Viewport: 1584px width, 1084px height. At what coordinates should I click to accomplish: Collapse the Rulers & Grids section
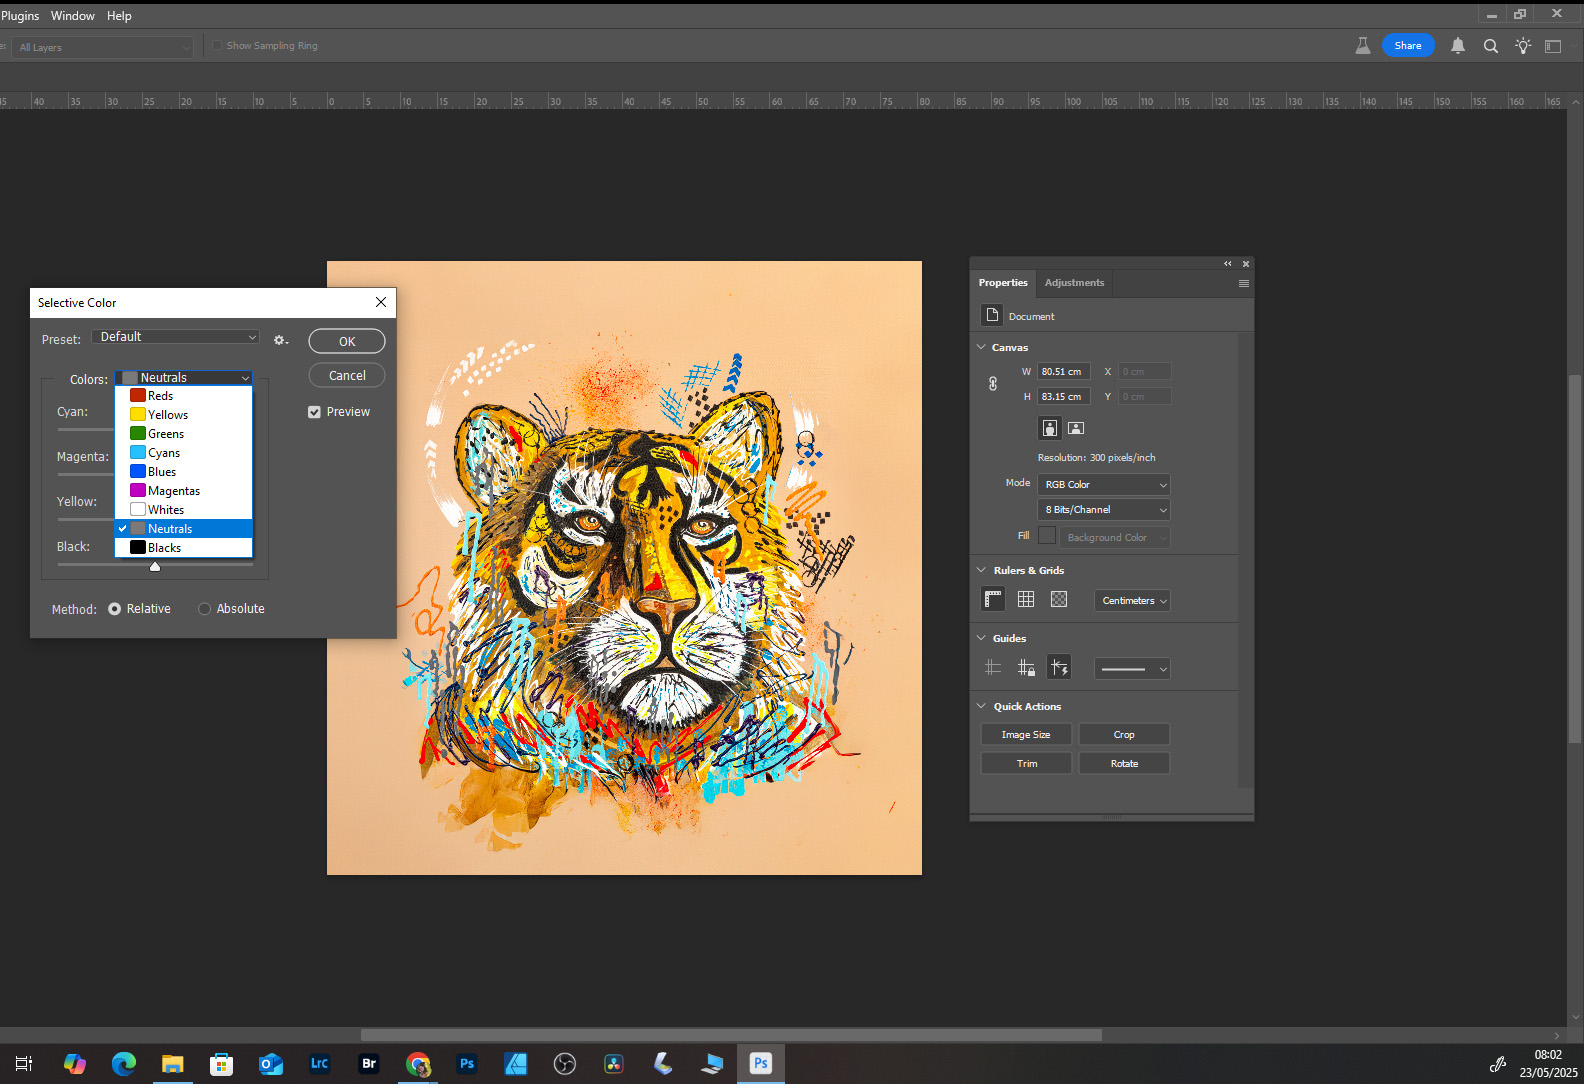pos(981,570)
